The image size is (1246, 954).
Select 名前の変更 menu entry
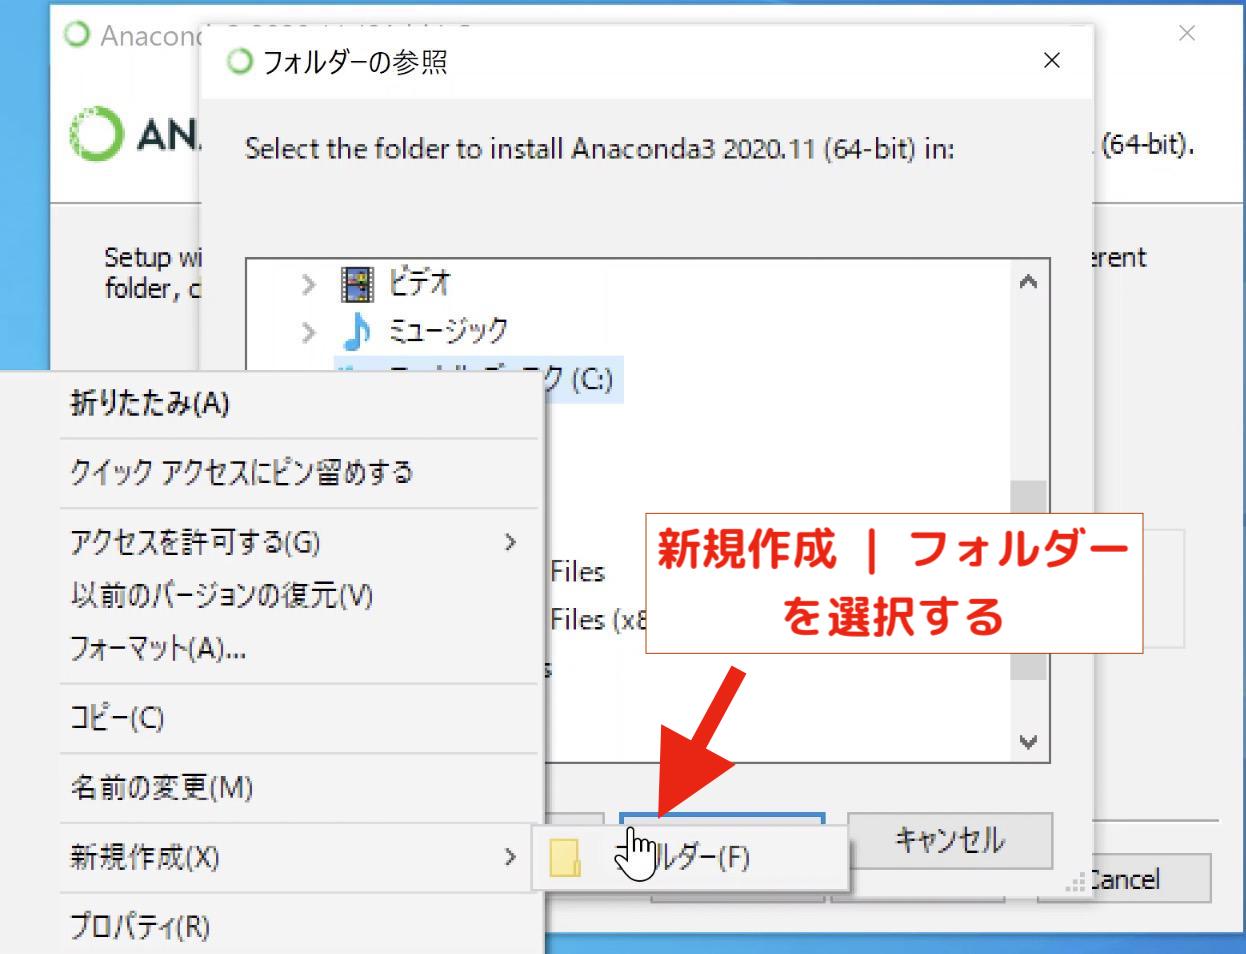coord(161,788)
